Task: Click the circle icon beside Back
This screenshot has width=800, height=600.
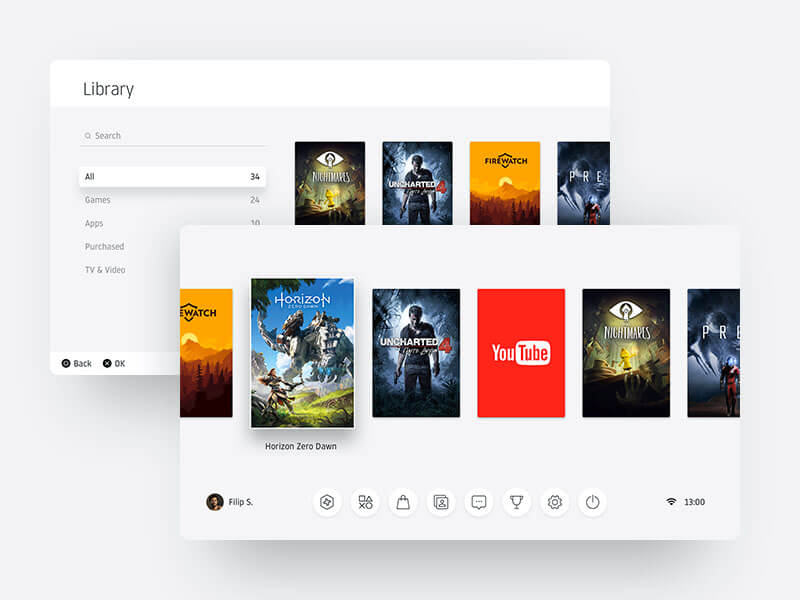Action: coord(66,363)
